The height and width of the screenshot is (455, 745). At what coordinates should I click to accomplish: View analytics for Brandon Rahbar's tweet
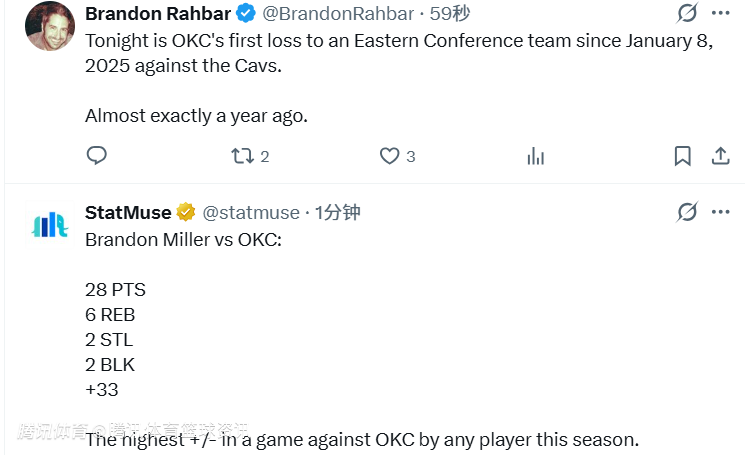(535, 156)
